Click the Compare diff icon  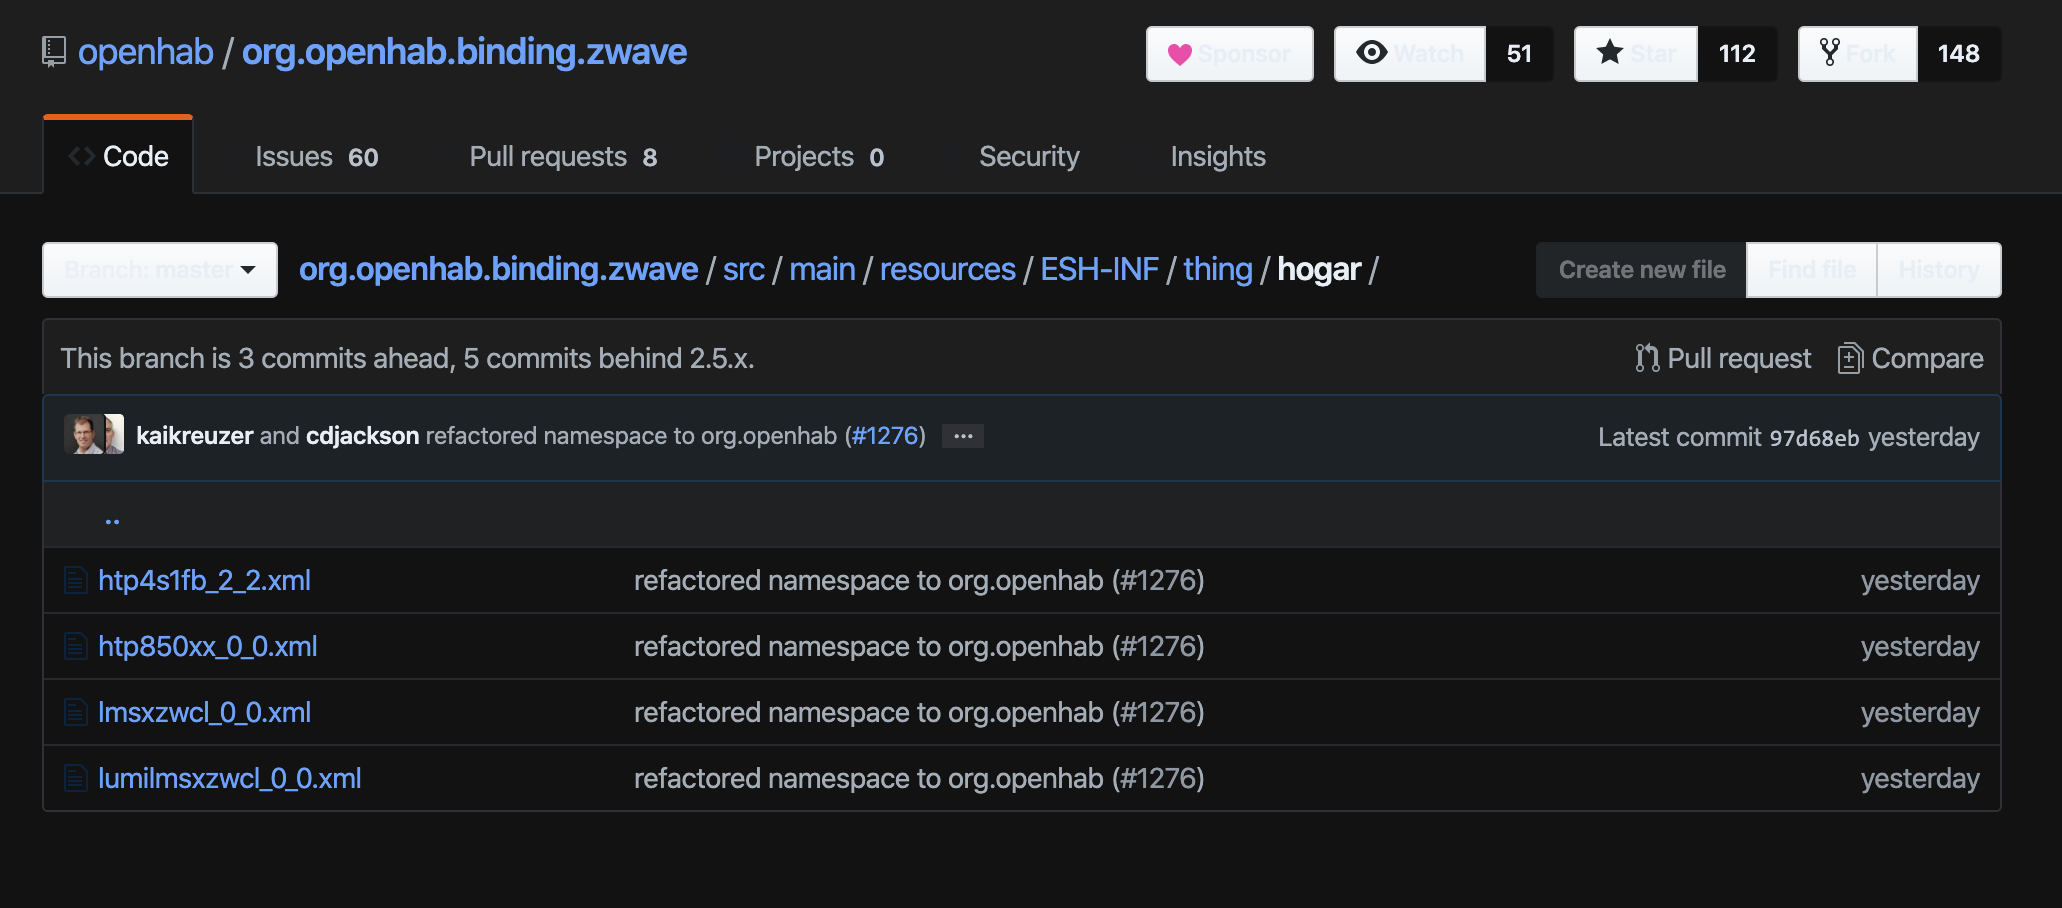pos(1850,358)
